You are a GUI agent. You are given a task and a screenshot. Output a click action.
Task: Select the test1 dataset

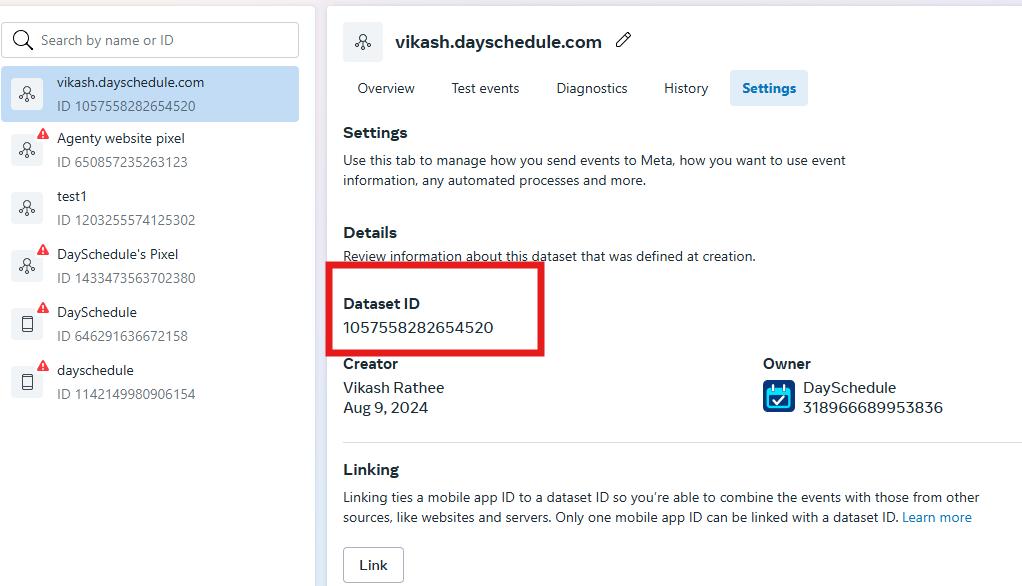pos(150,208)
